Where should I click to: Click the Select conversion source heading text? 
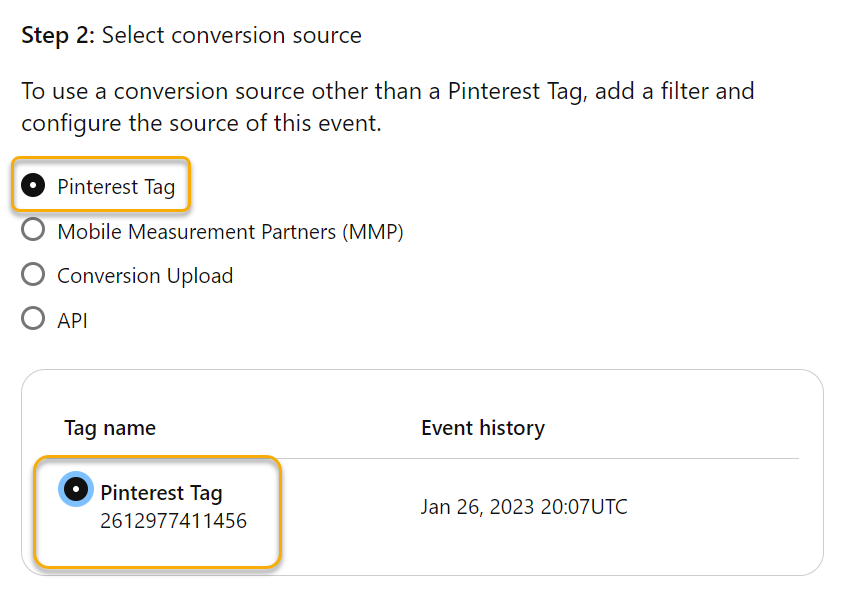(x=232, y=36)
